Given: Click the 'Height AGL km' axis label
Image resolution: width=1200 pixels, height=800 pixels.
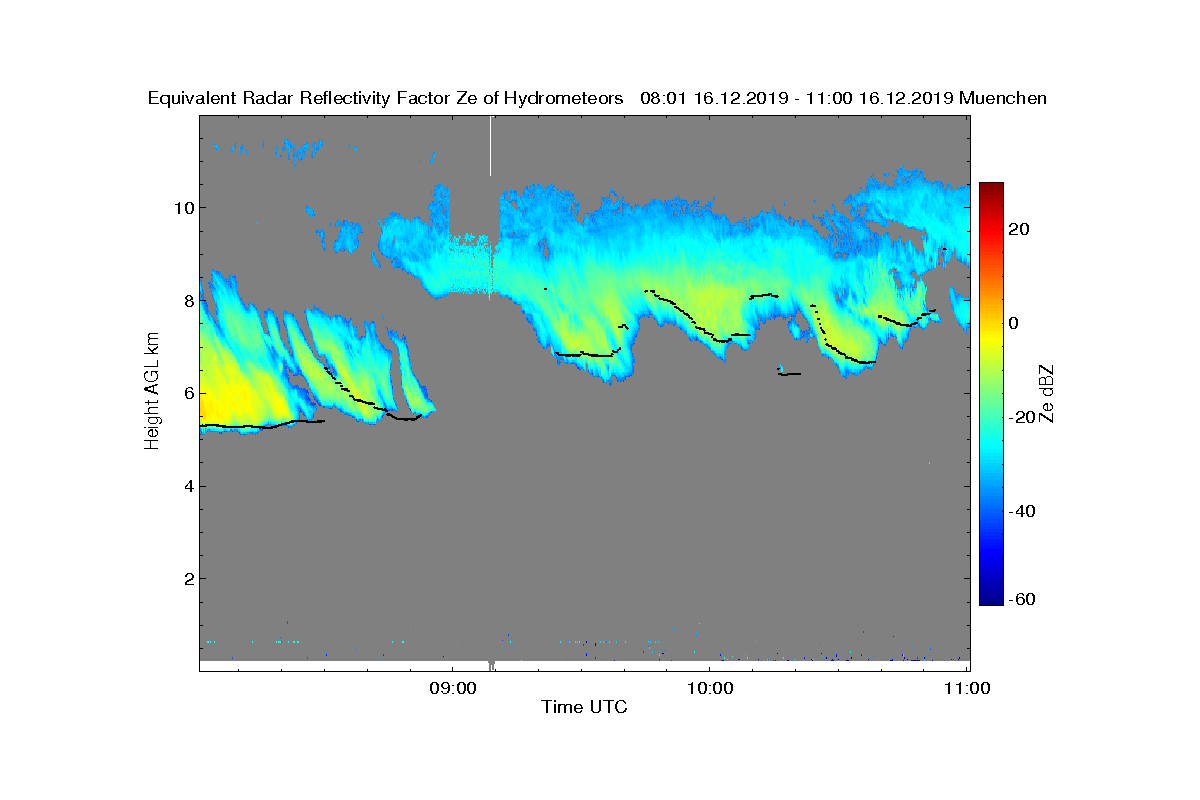Looking at the screenshot, I should [152, 391].
